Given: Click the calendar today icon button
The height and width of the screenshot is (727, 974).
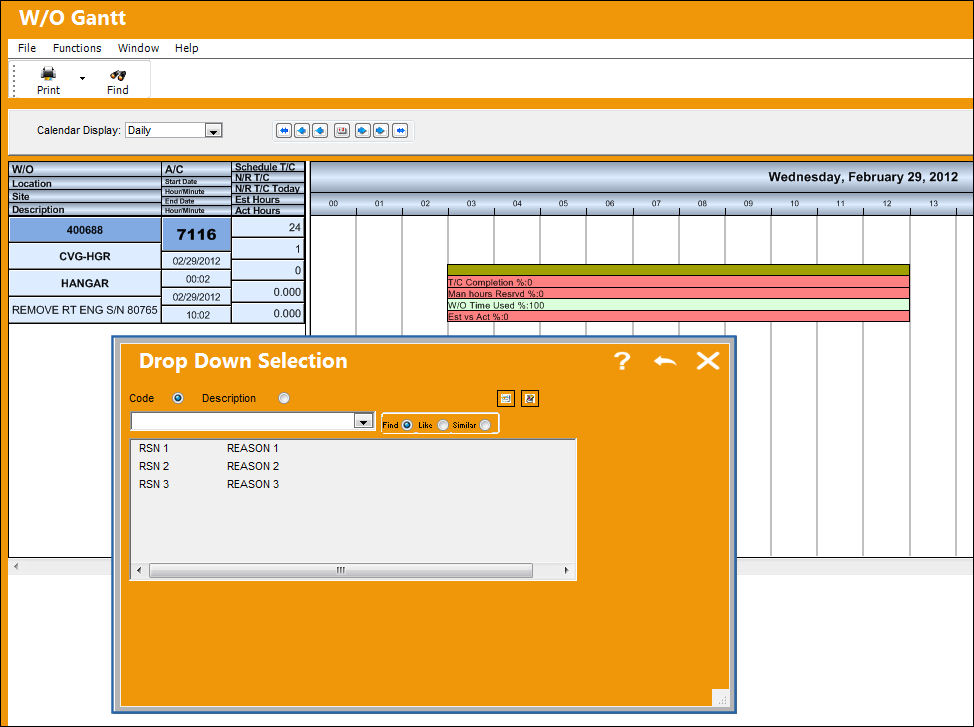Looking at the screenshot, I should (342, 130).
